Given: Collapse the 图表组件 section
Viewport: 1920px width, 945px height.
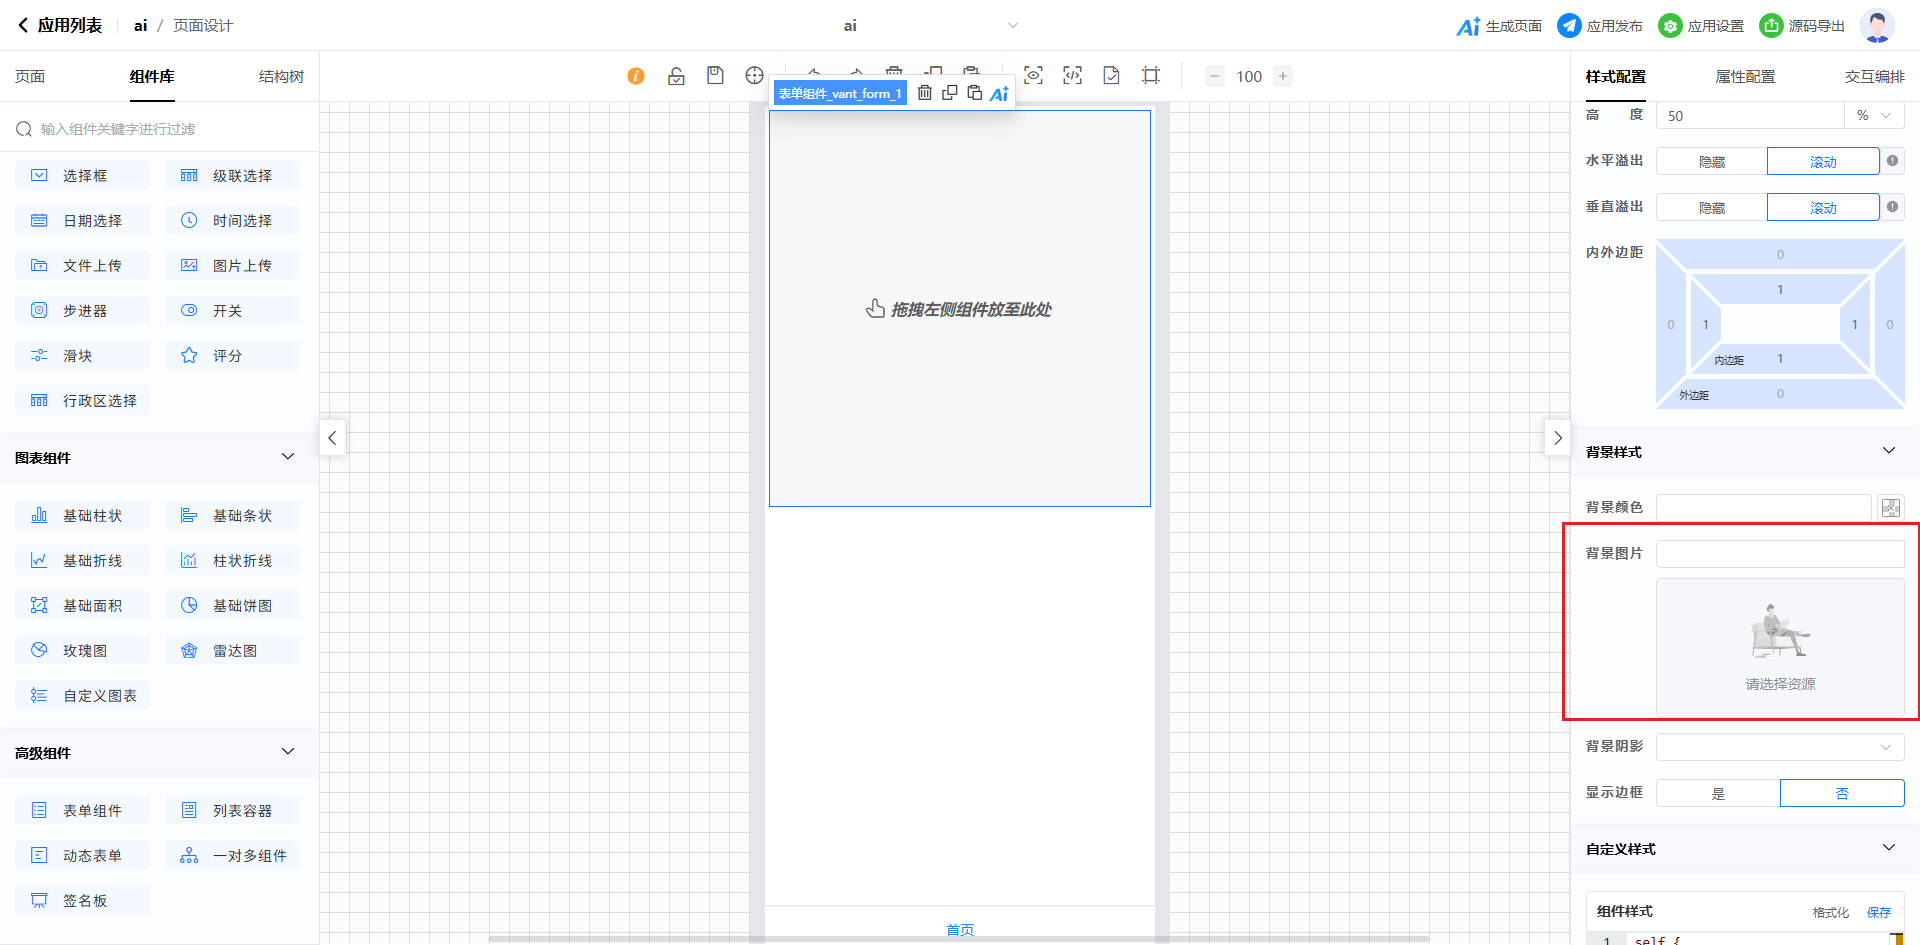Looking at the screenshot, I should pyautogui.click(x=288, y=457).
